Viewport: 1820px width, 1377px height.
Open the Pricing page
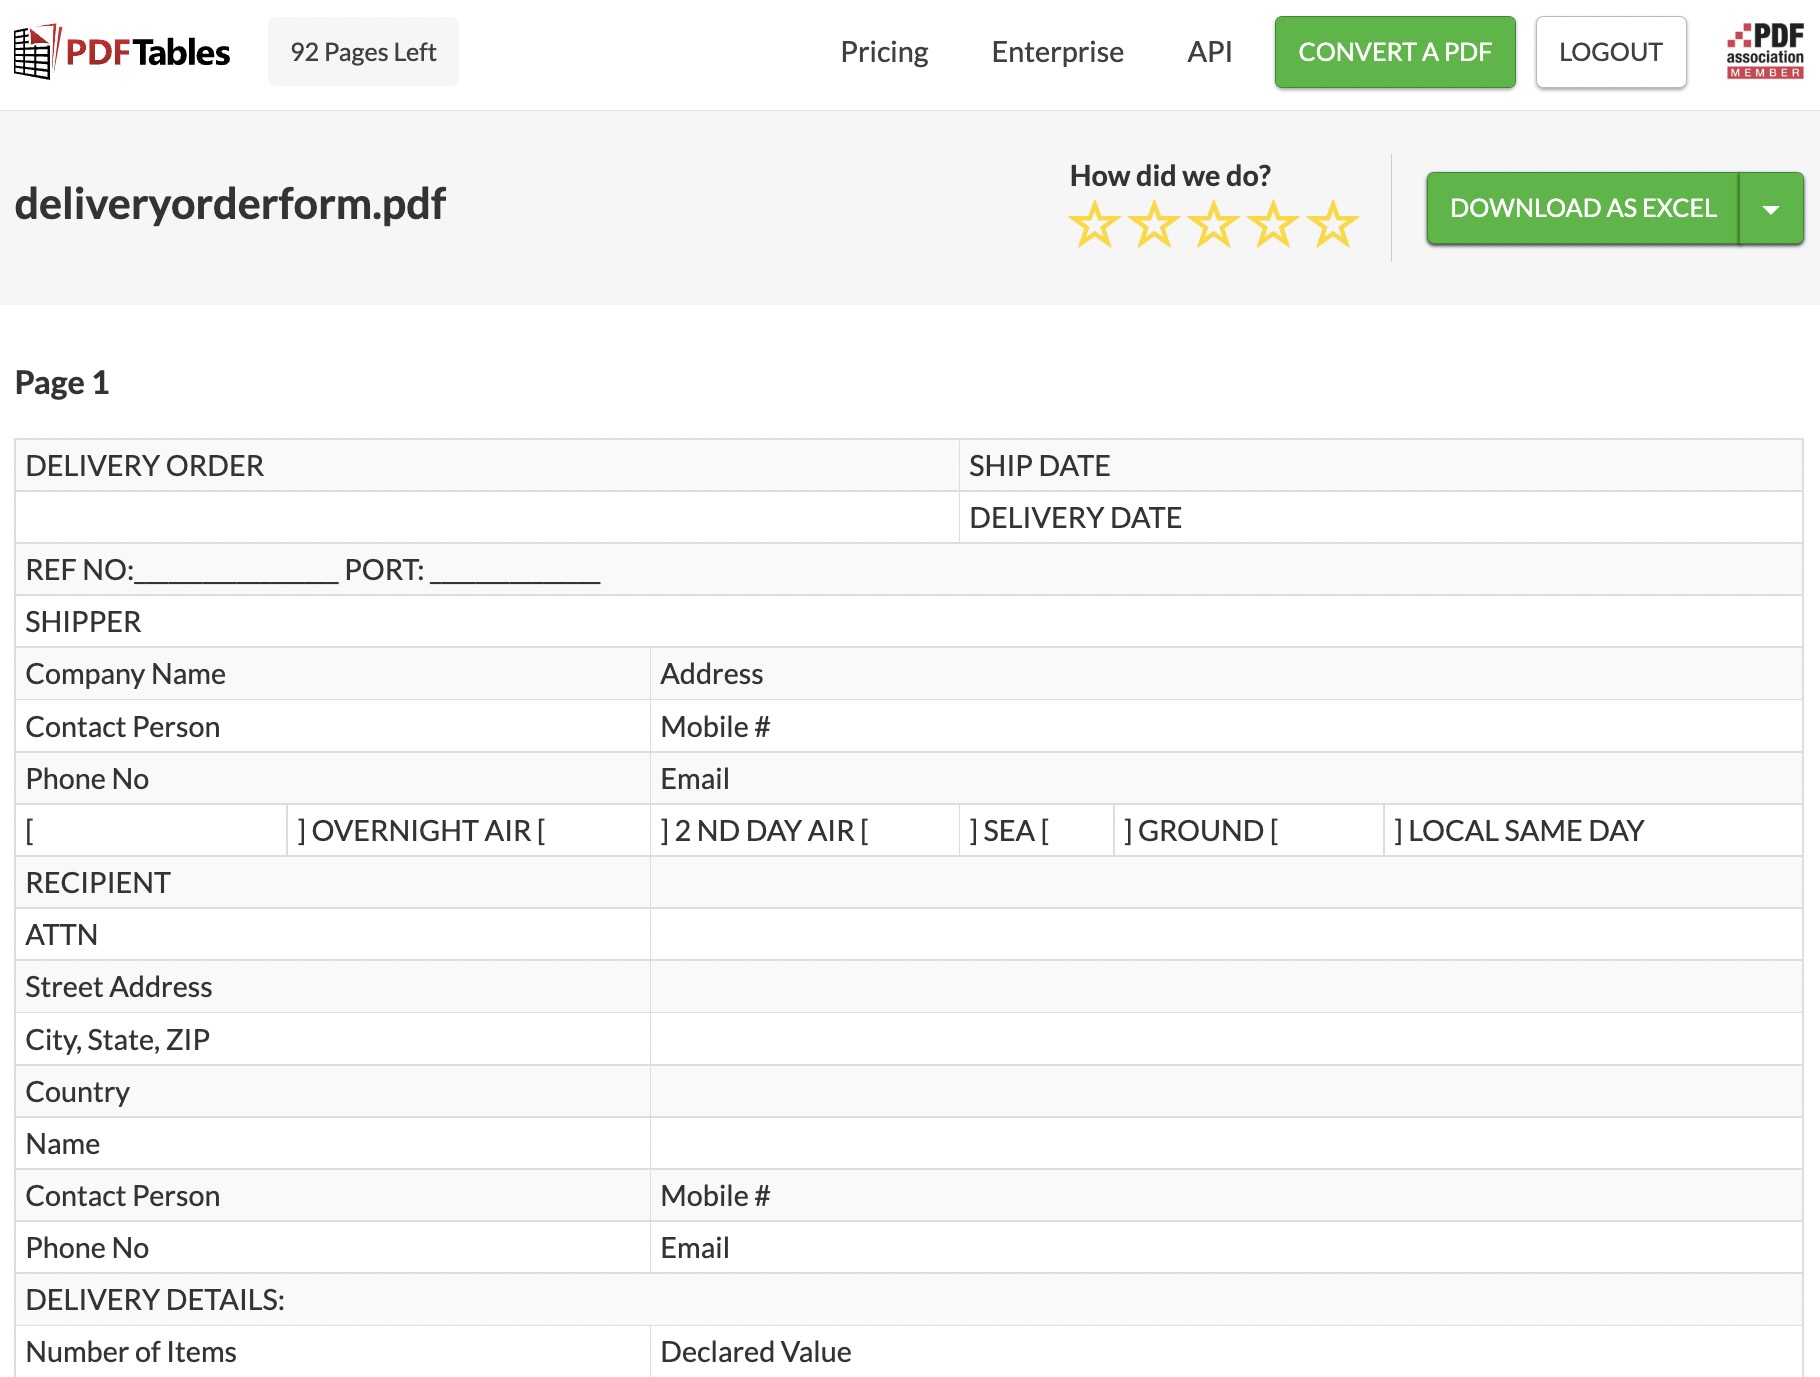coord(884,51)
